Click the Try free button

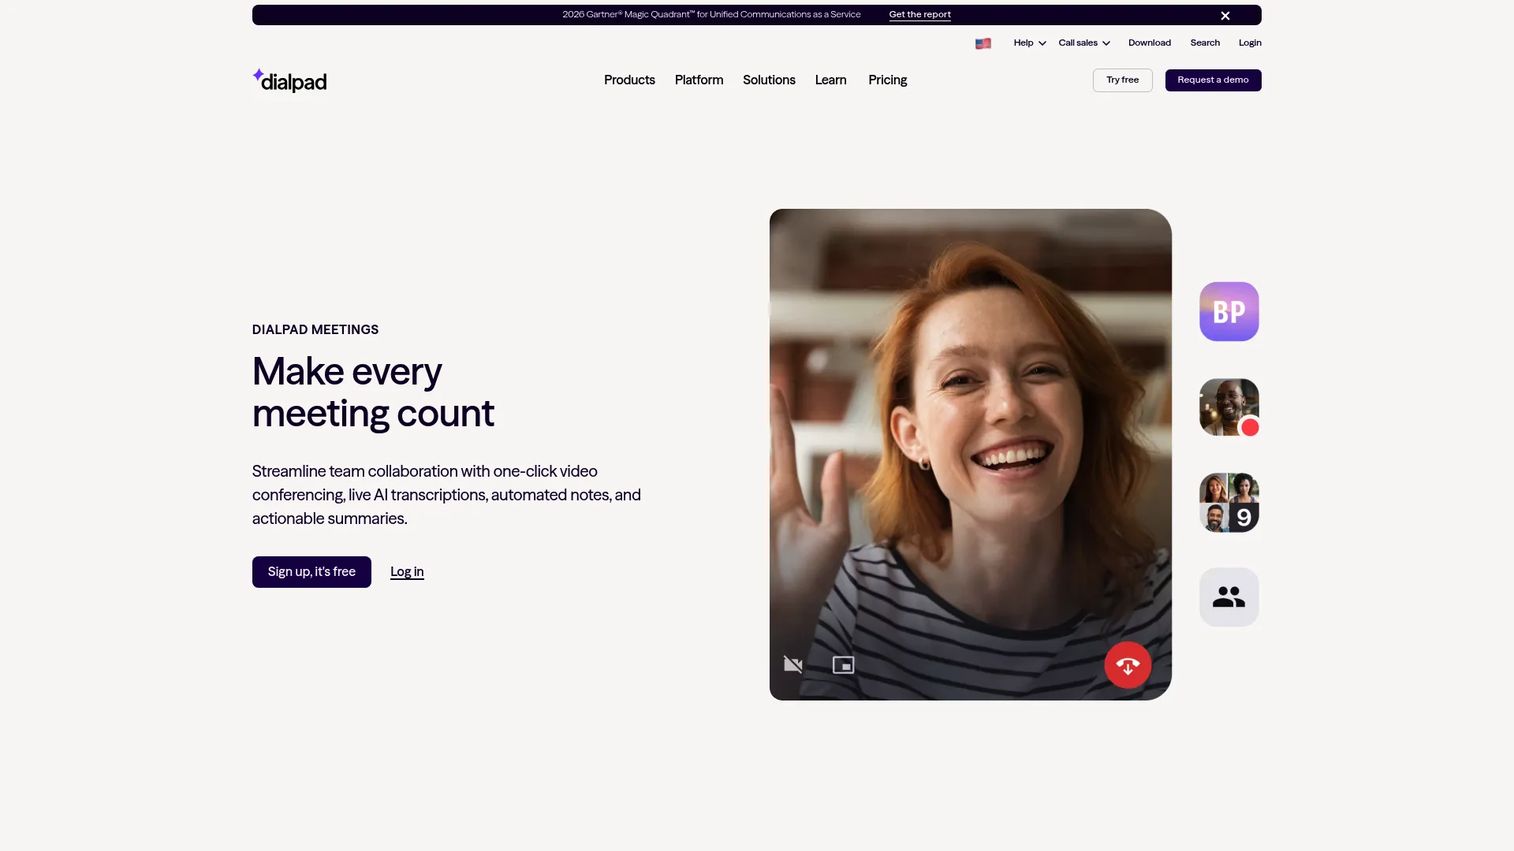pos(1122,80)
